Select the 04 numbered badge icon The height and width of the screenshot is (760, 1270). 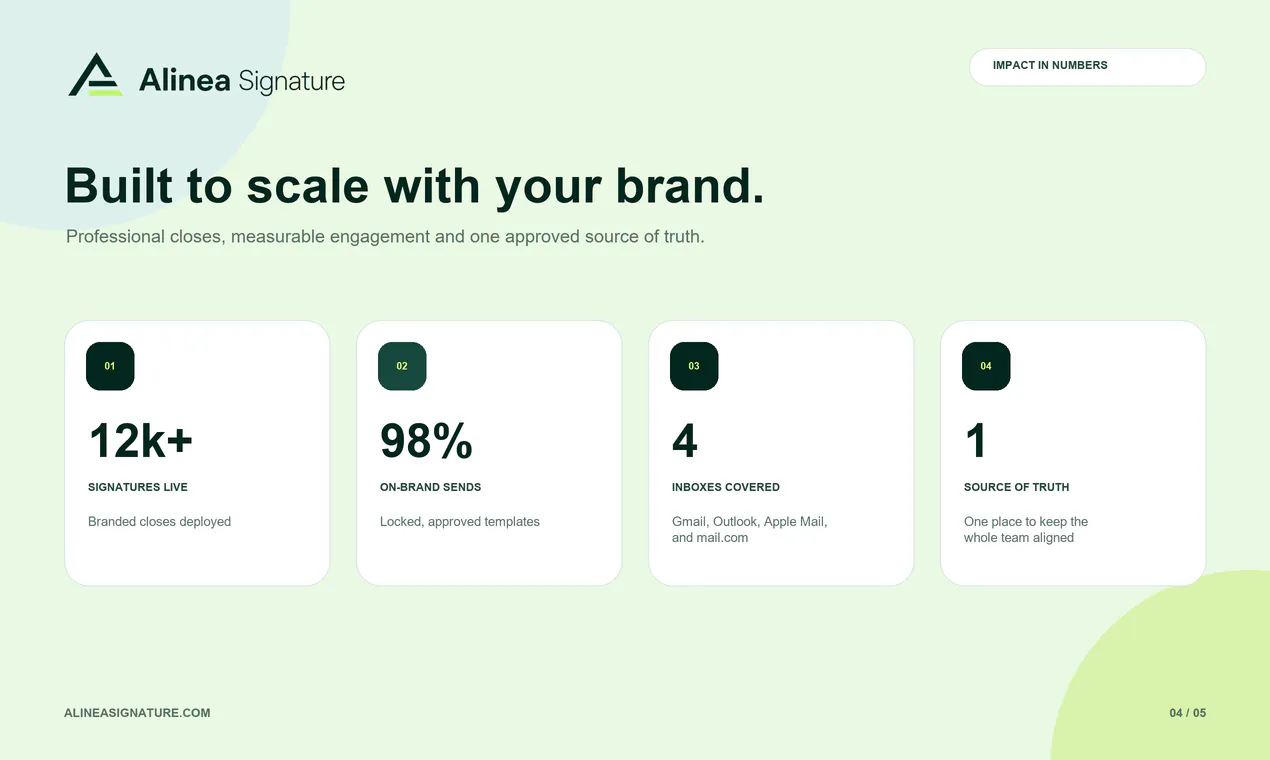[986, 366]
